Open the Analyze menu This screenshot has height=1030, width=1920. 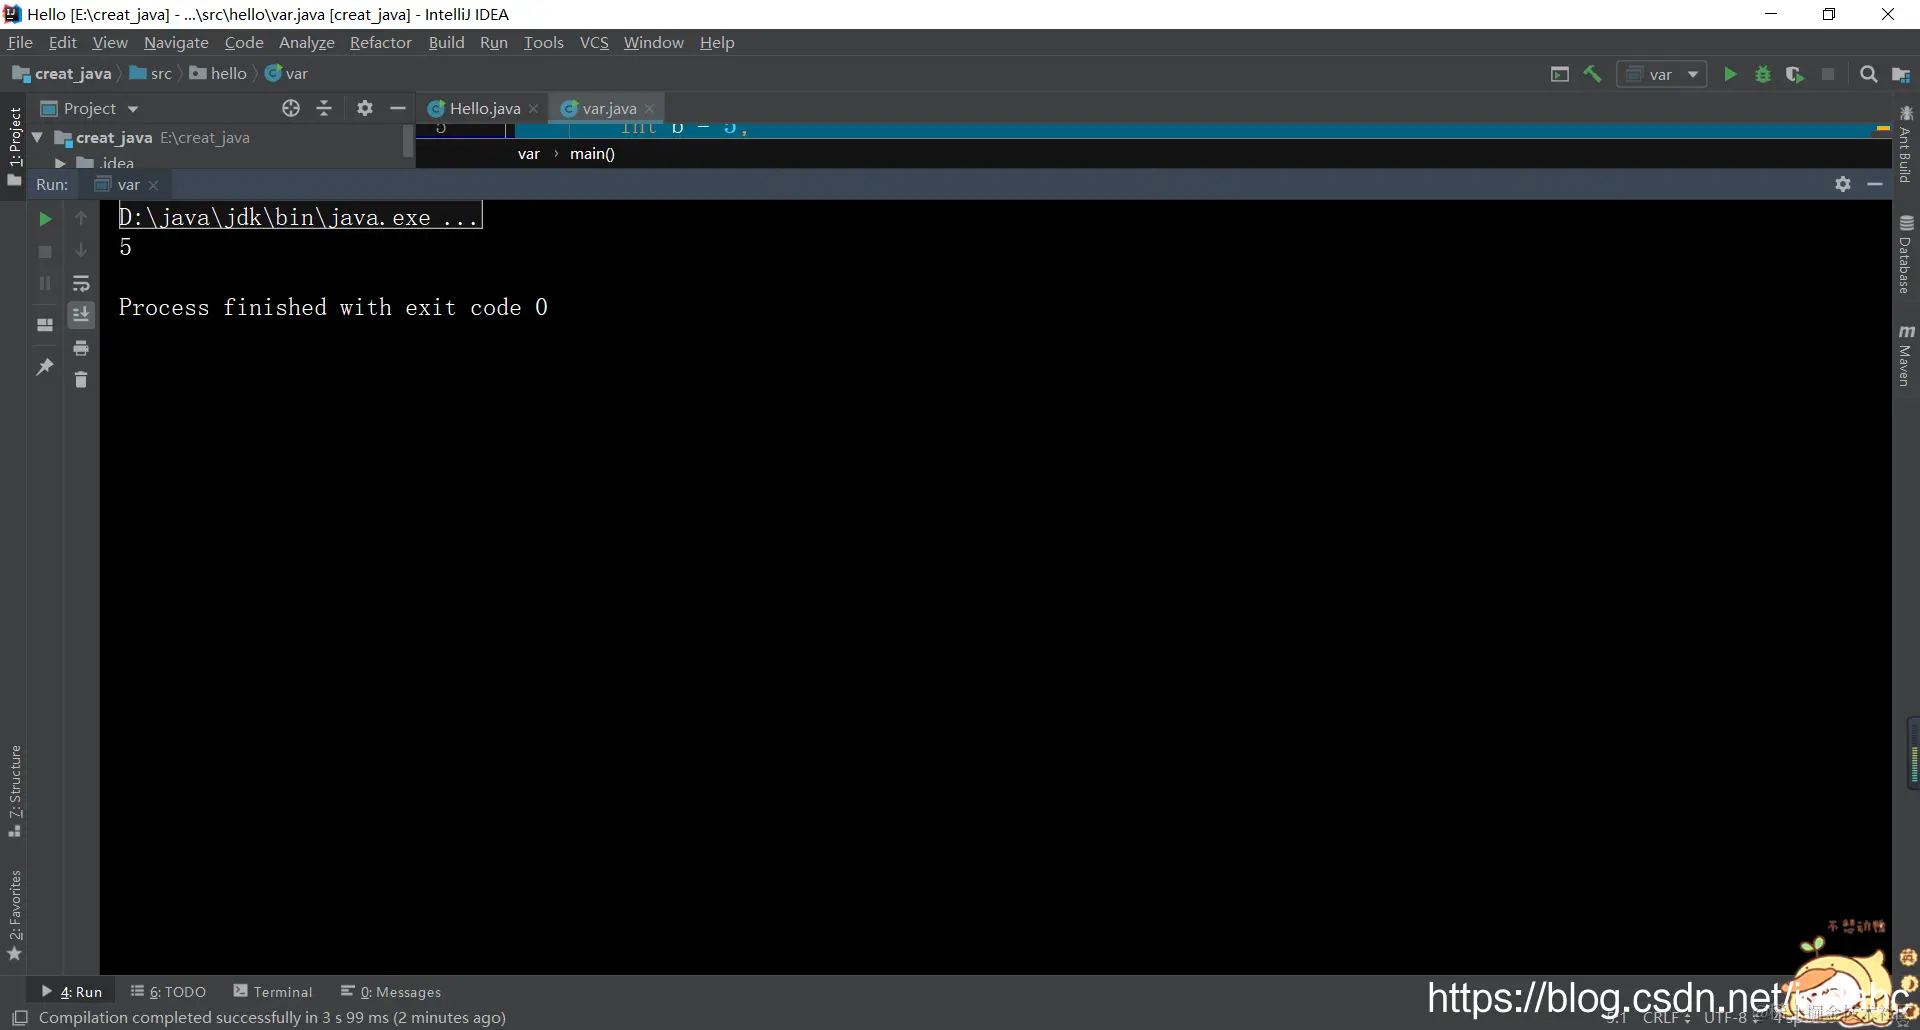pyautogui.click(x=306, y=42)
